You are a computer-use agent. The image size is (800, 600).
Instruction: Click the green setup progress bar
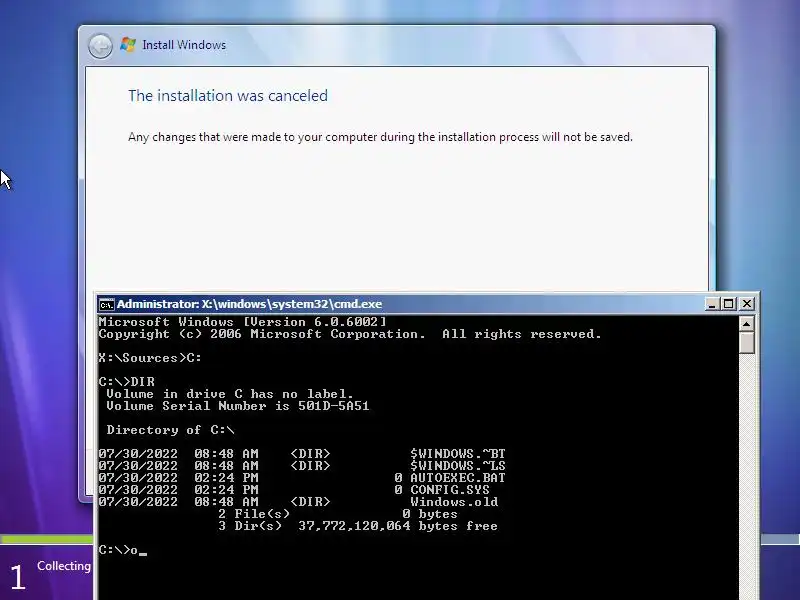[x=47, y=539]
